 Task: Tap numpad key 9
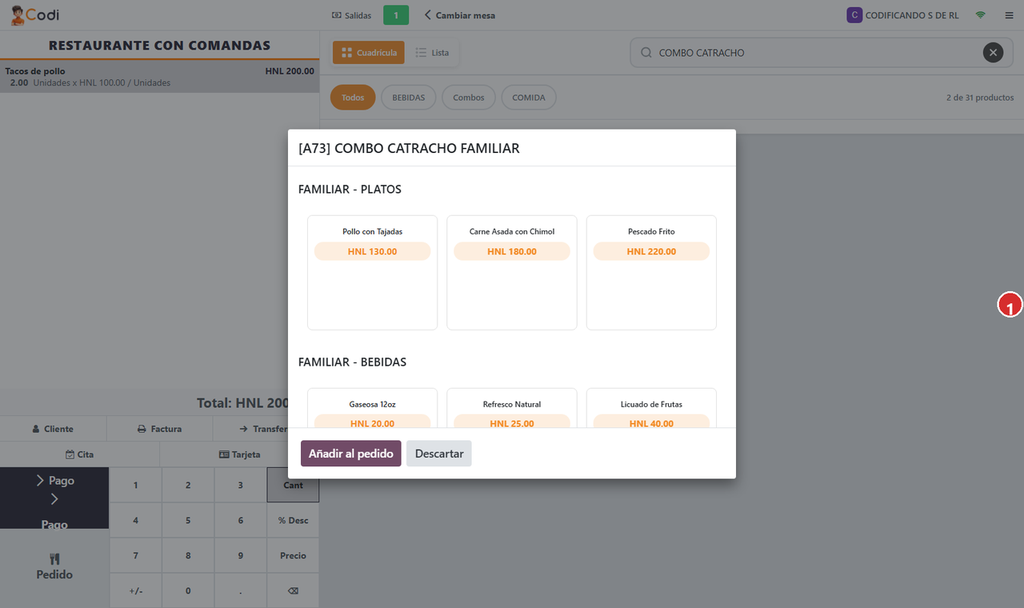(x=240, y=556)
